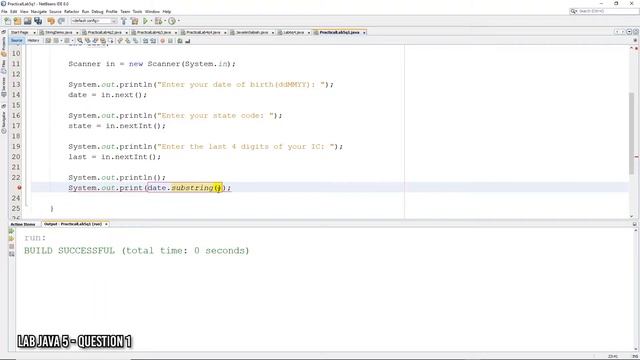Open the Debug menu
Viewport: 640px width, 360px height.
point(97,11)
